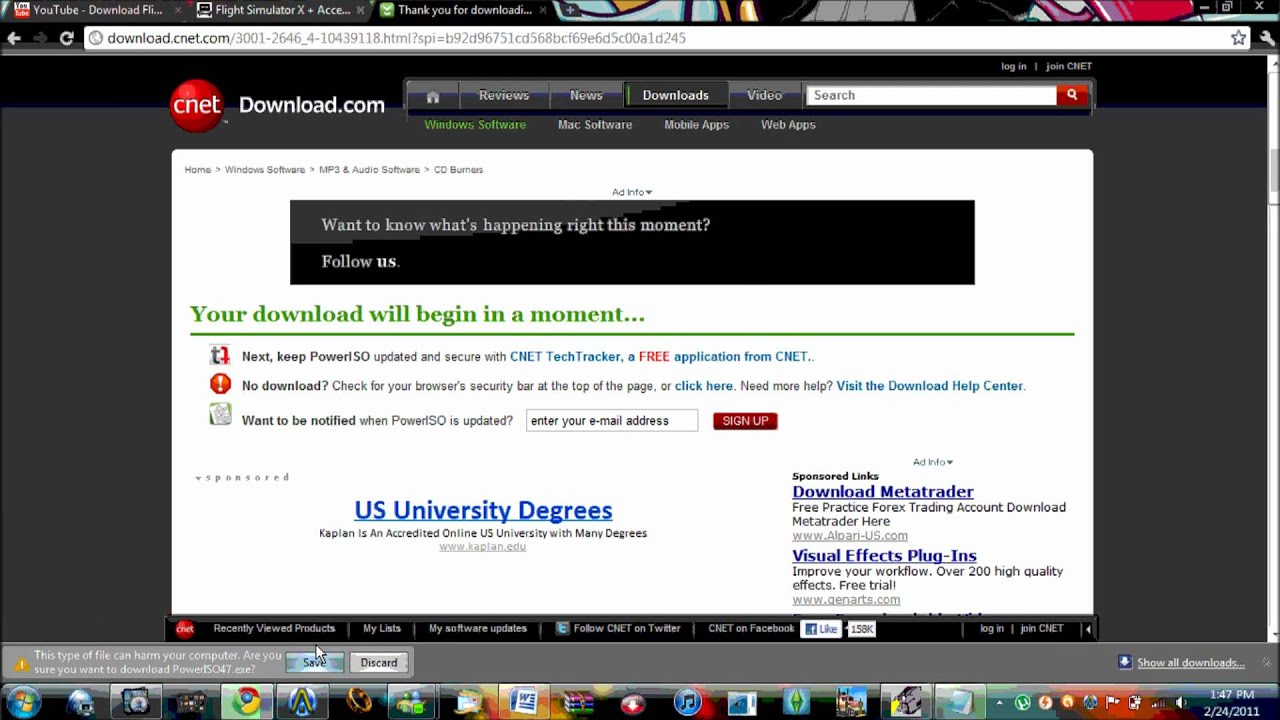1280x720 pixels.
Task: Click the CNET search input field
Action: pos(931,95)
